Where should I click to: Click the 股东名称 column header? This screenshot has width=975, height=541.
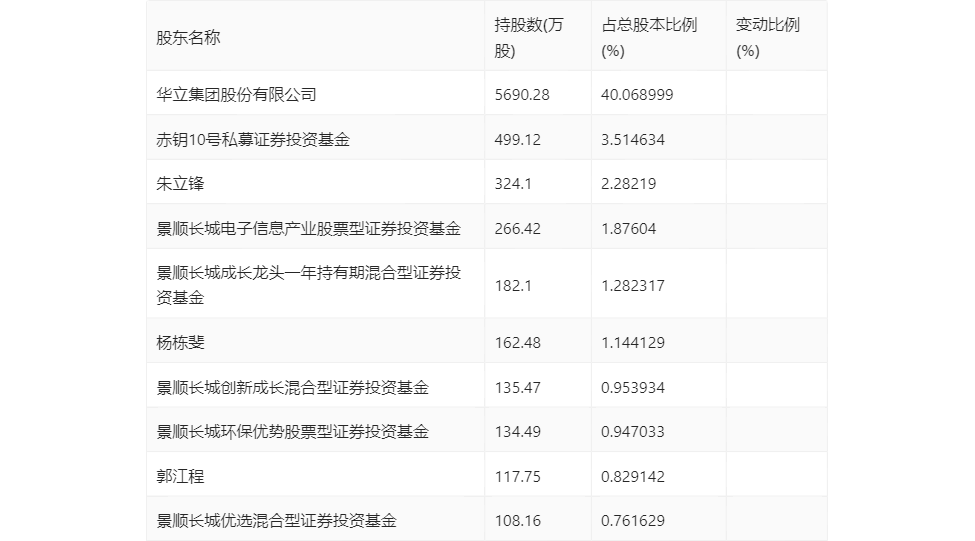point(188,38)
